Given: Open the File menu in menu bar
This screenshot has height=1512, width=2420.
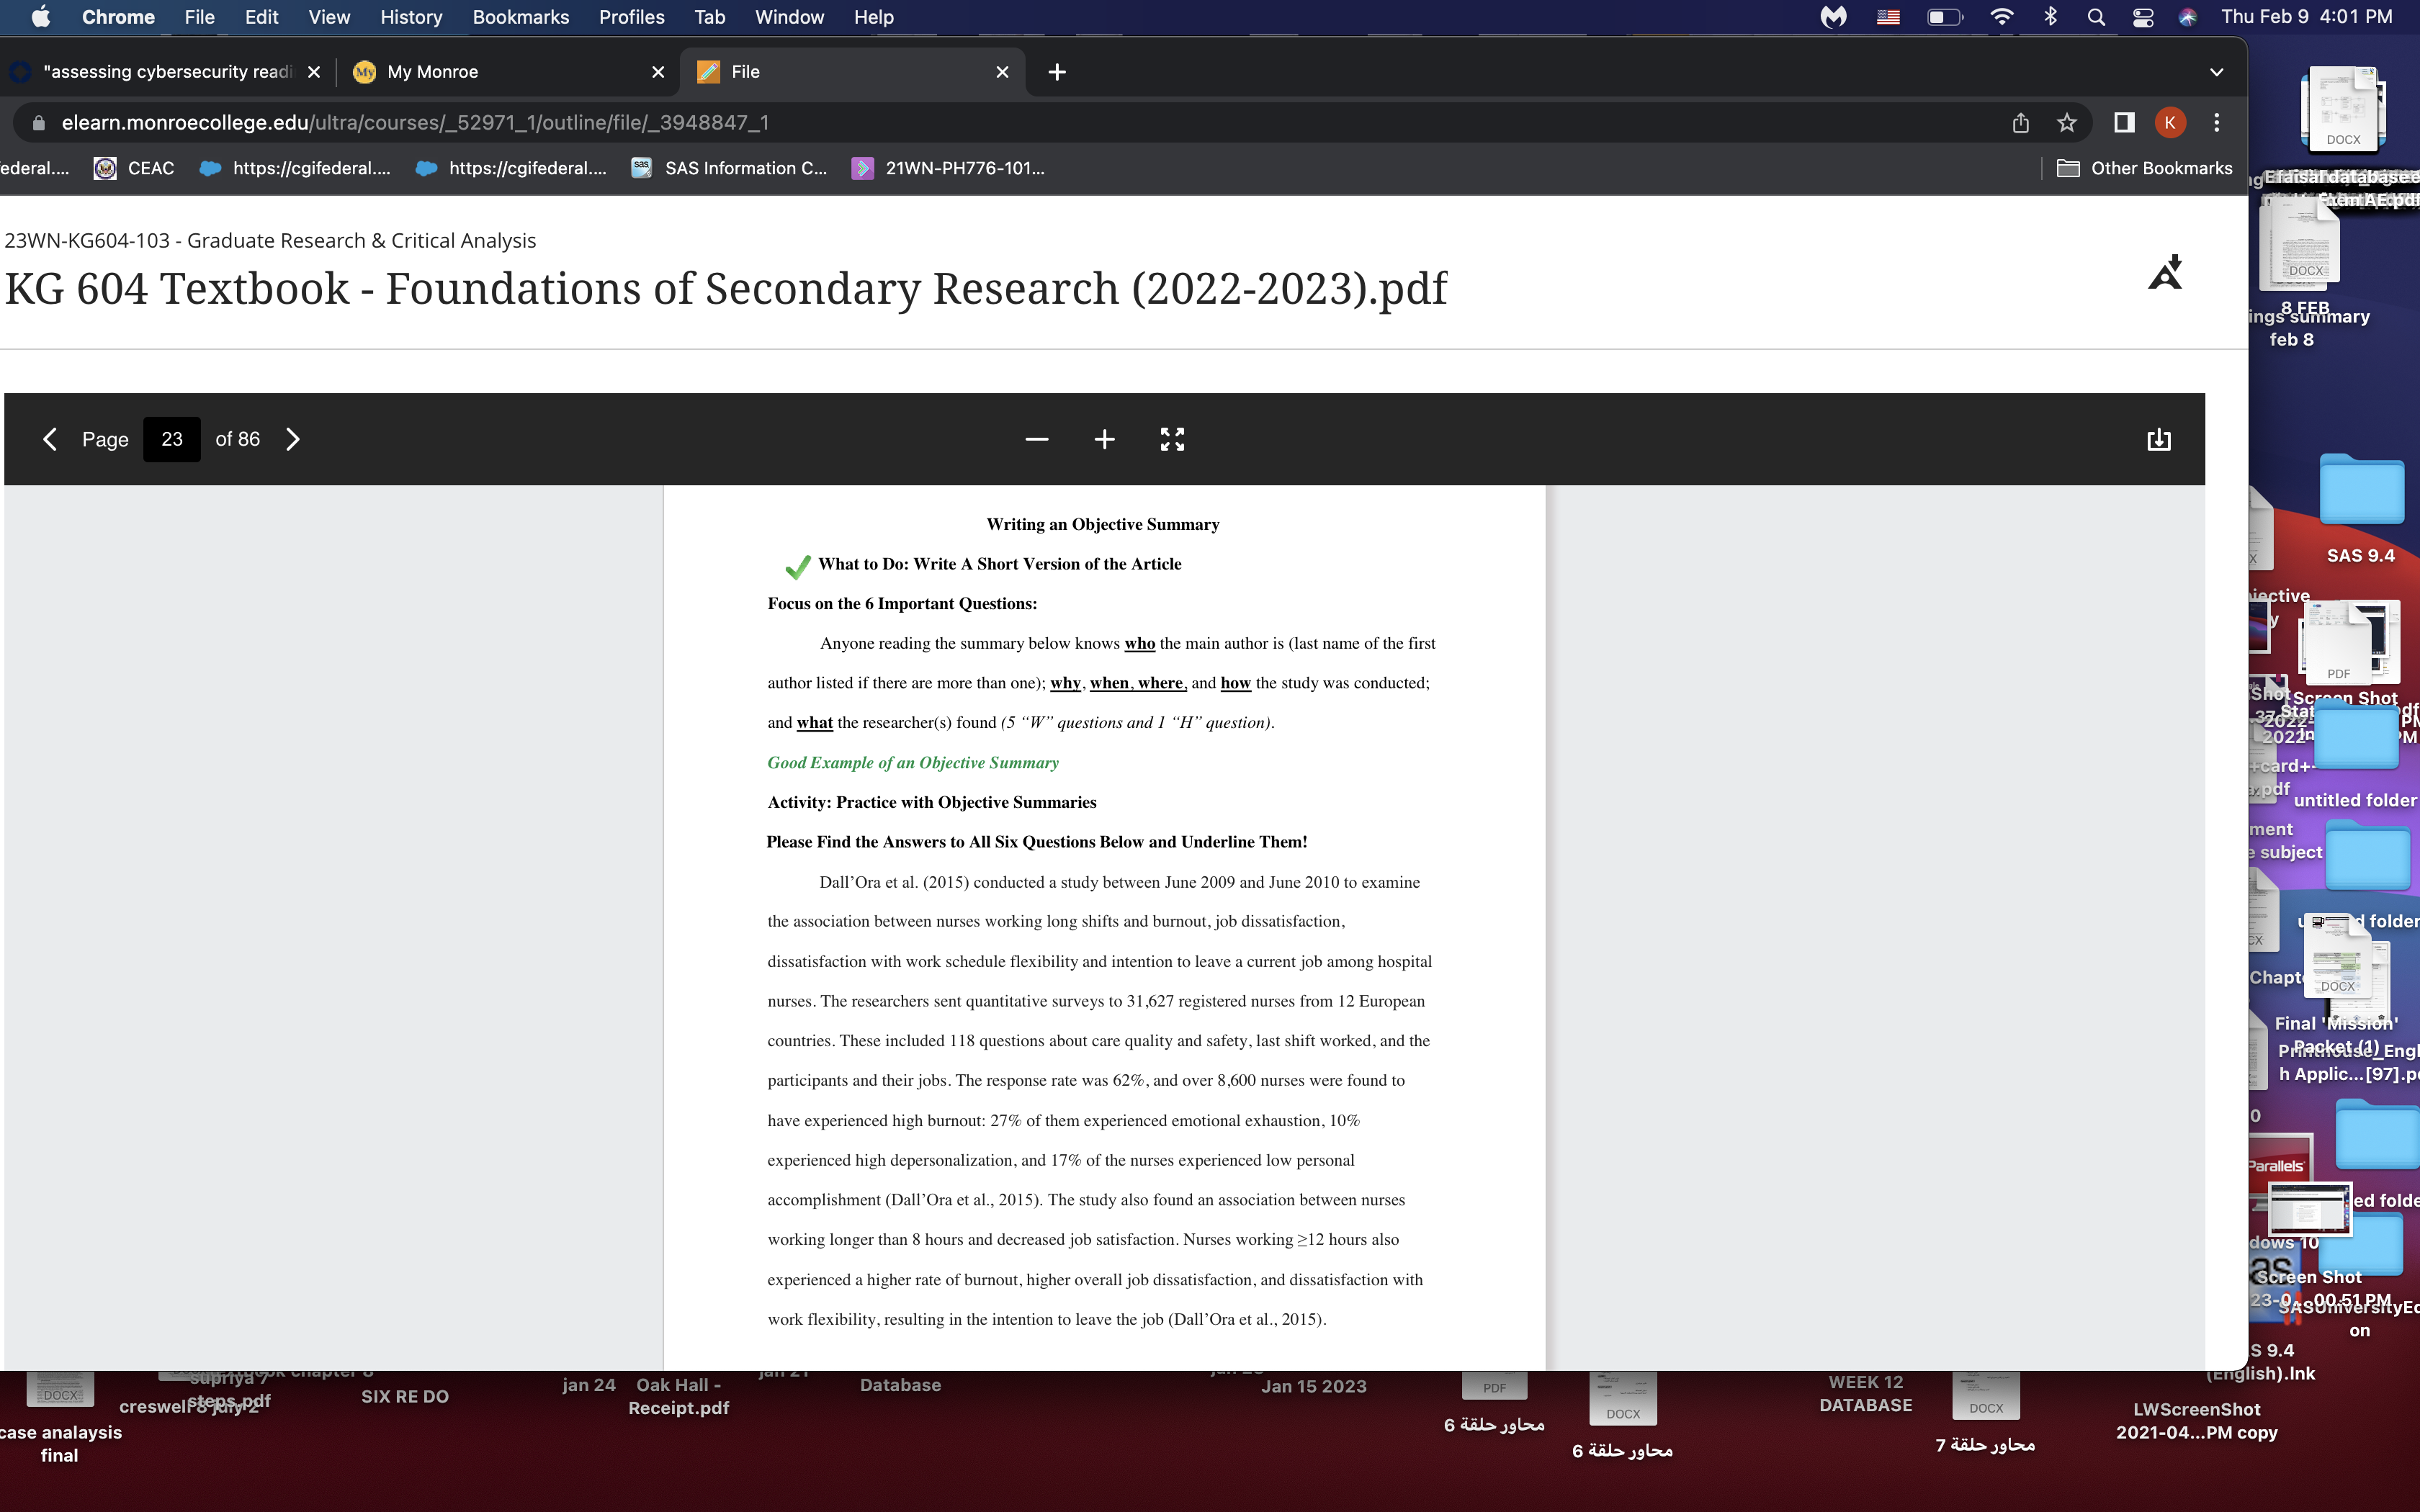Looking at the screenshot, I should coord(199,17).
